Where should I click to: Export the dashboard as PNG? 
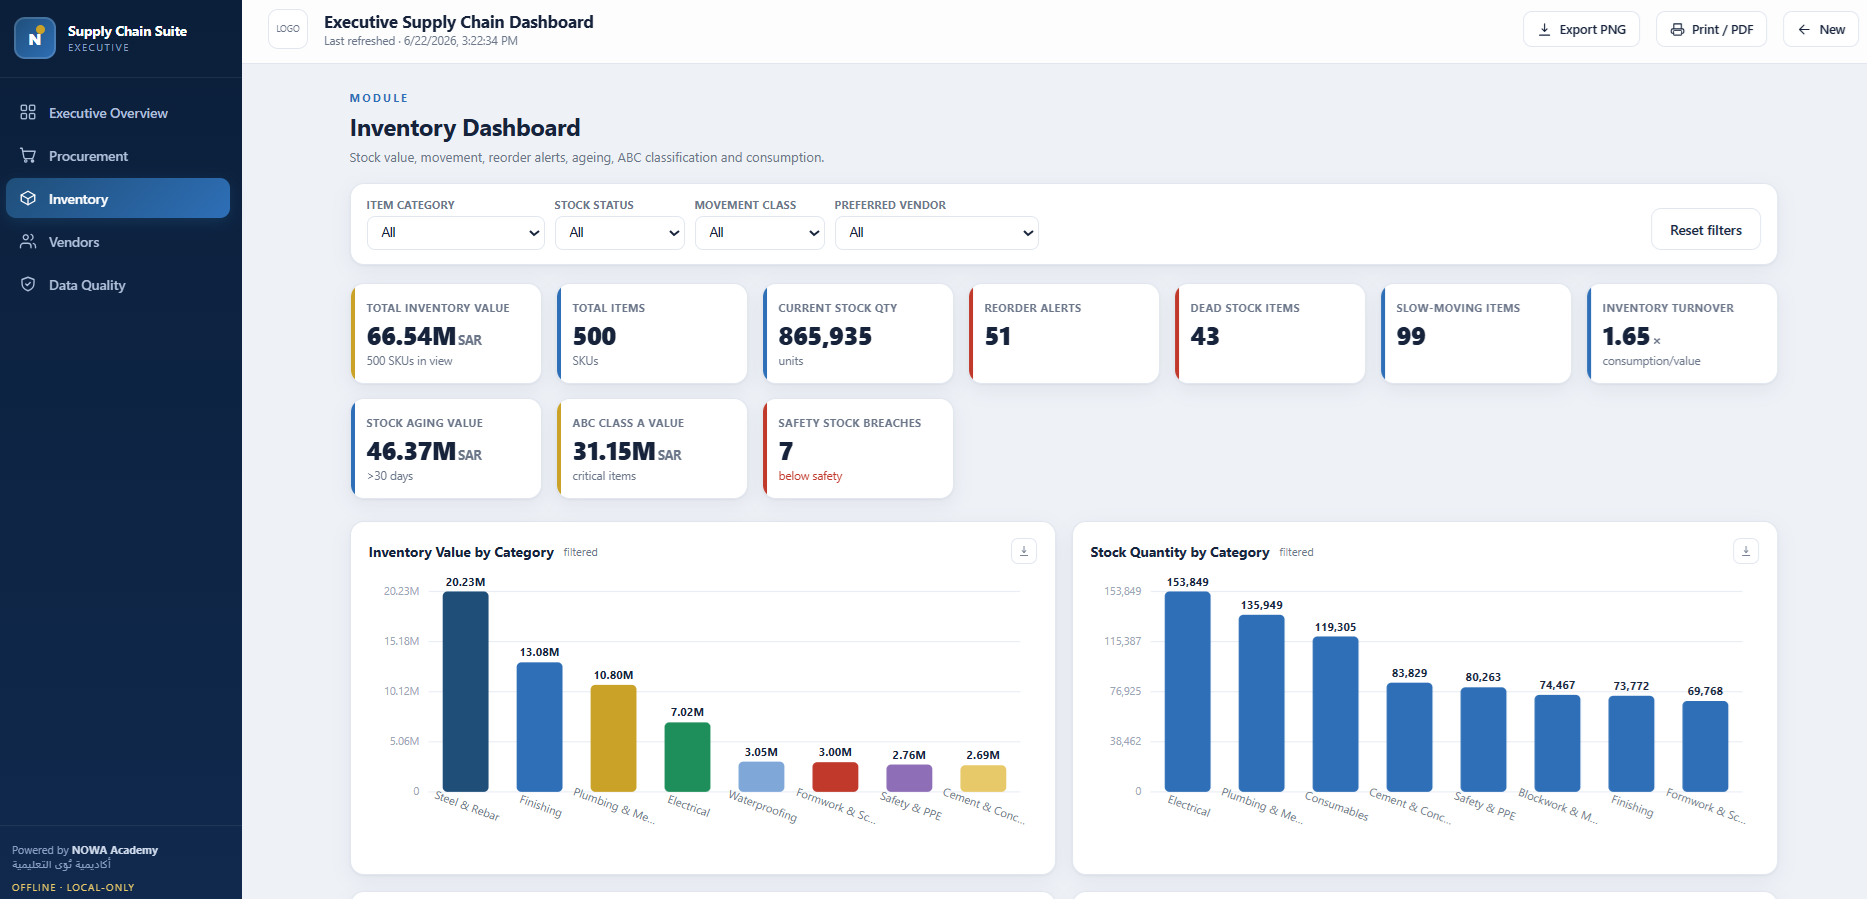pos(1581,29)
